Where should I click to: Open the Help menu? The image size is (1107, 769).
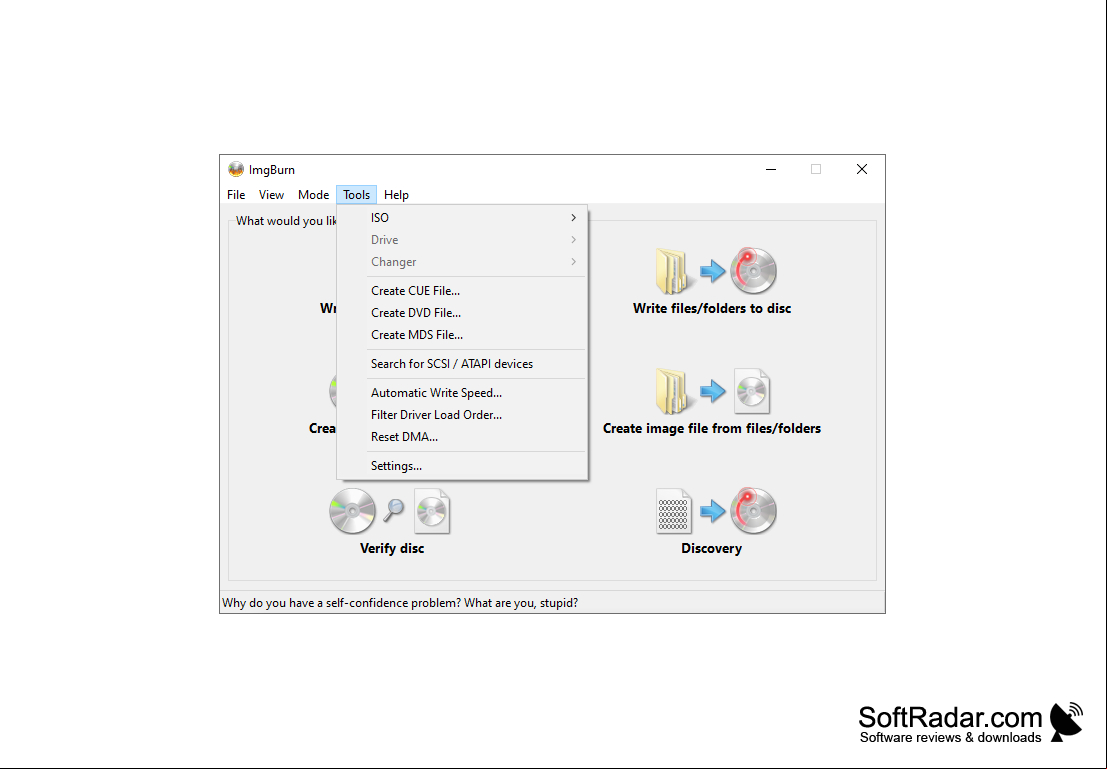[x=396, y=195]
